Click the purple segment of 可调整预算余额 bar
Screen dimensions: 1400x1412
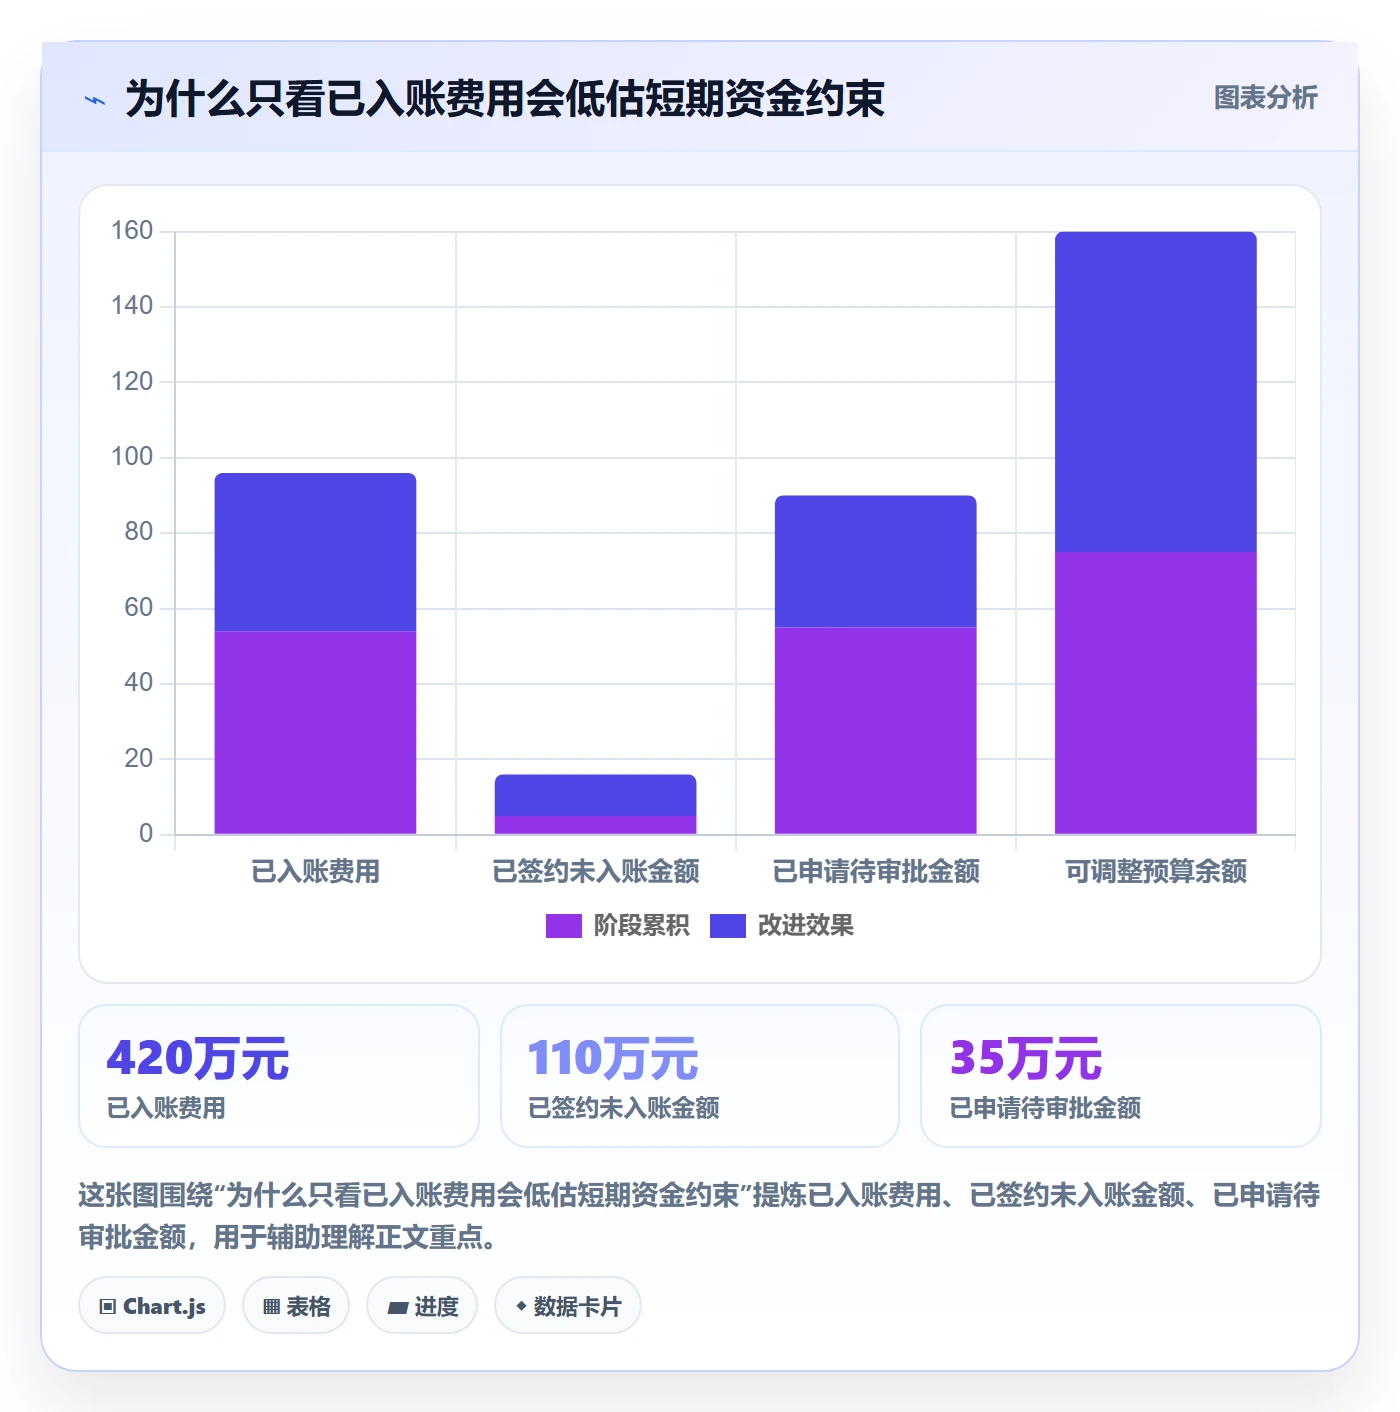point(1155,693)
